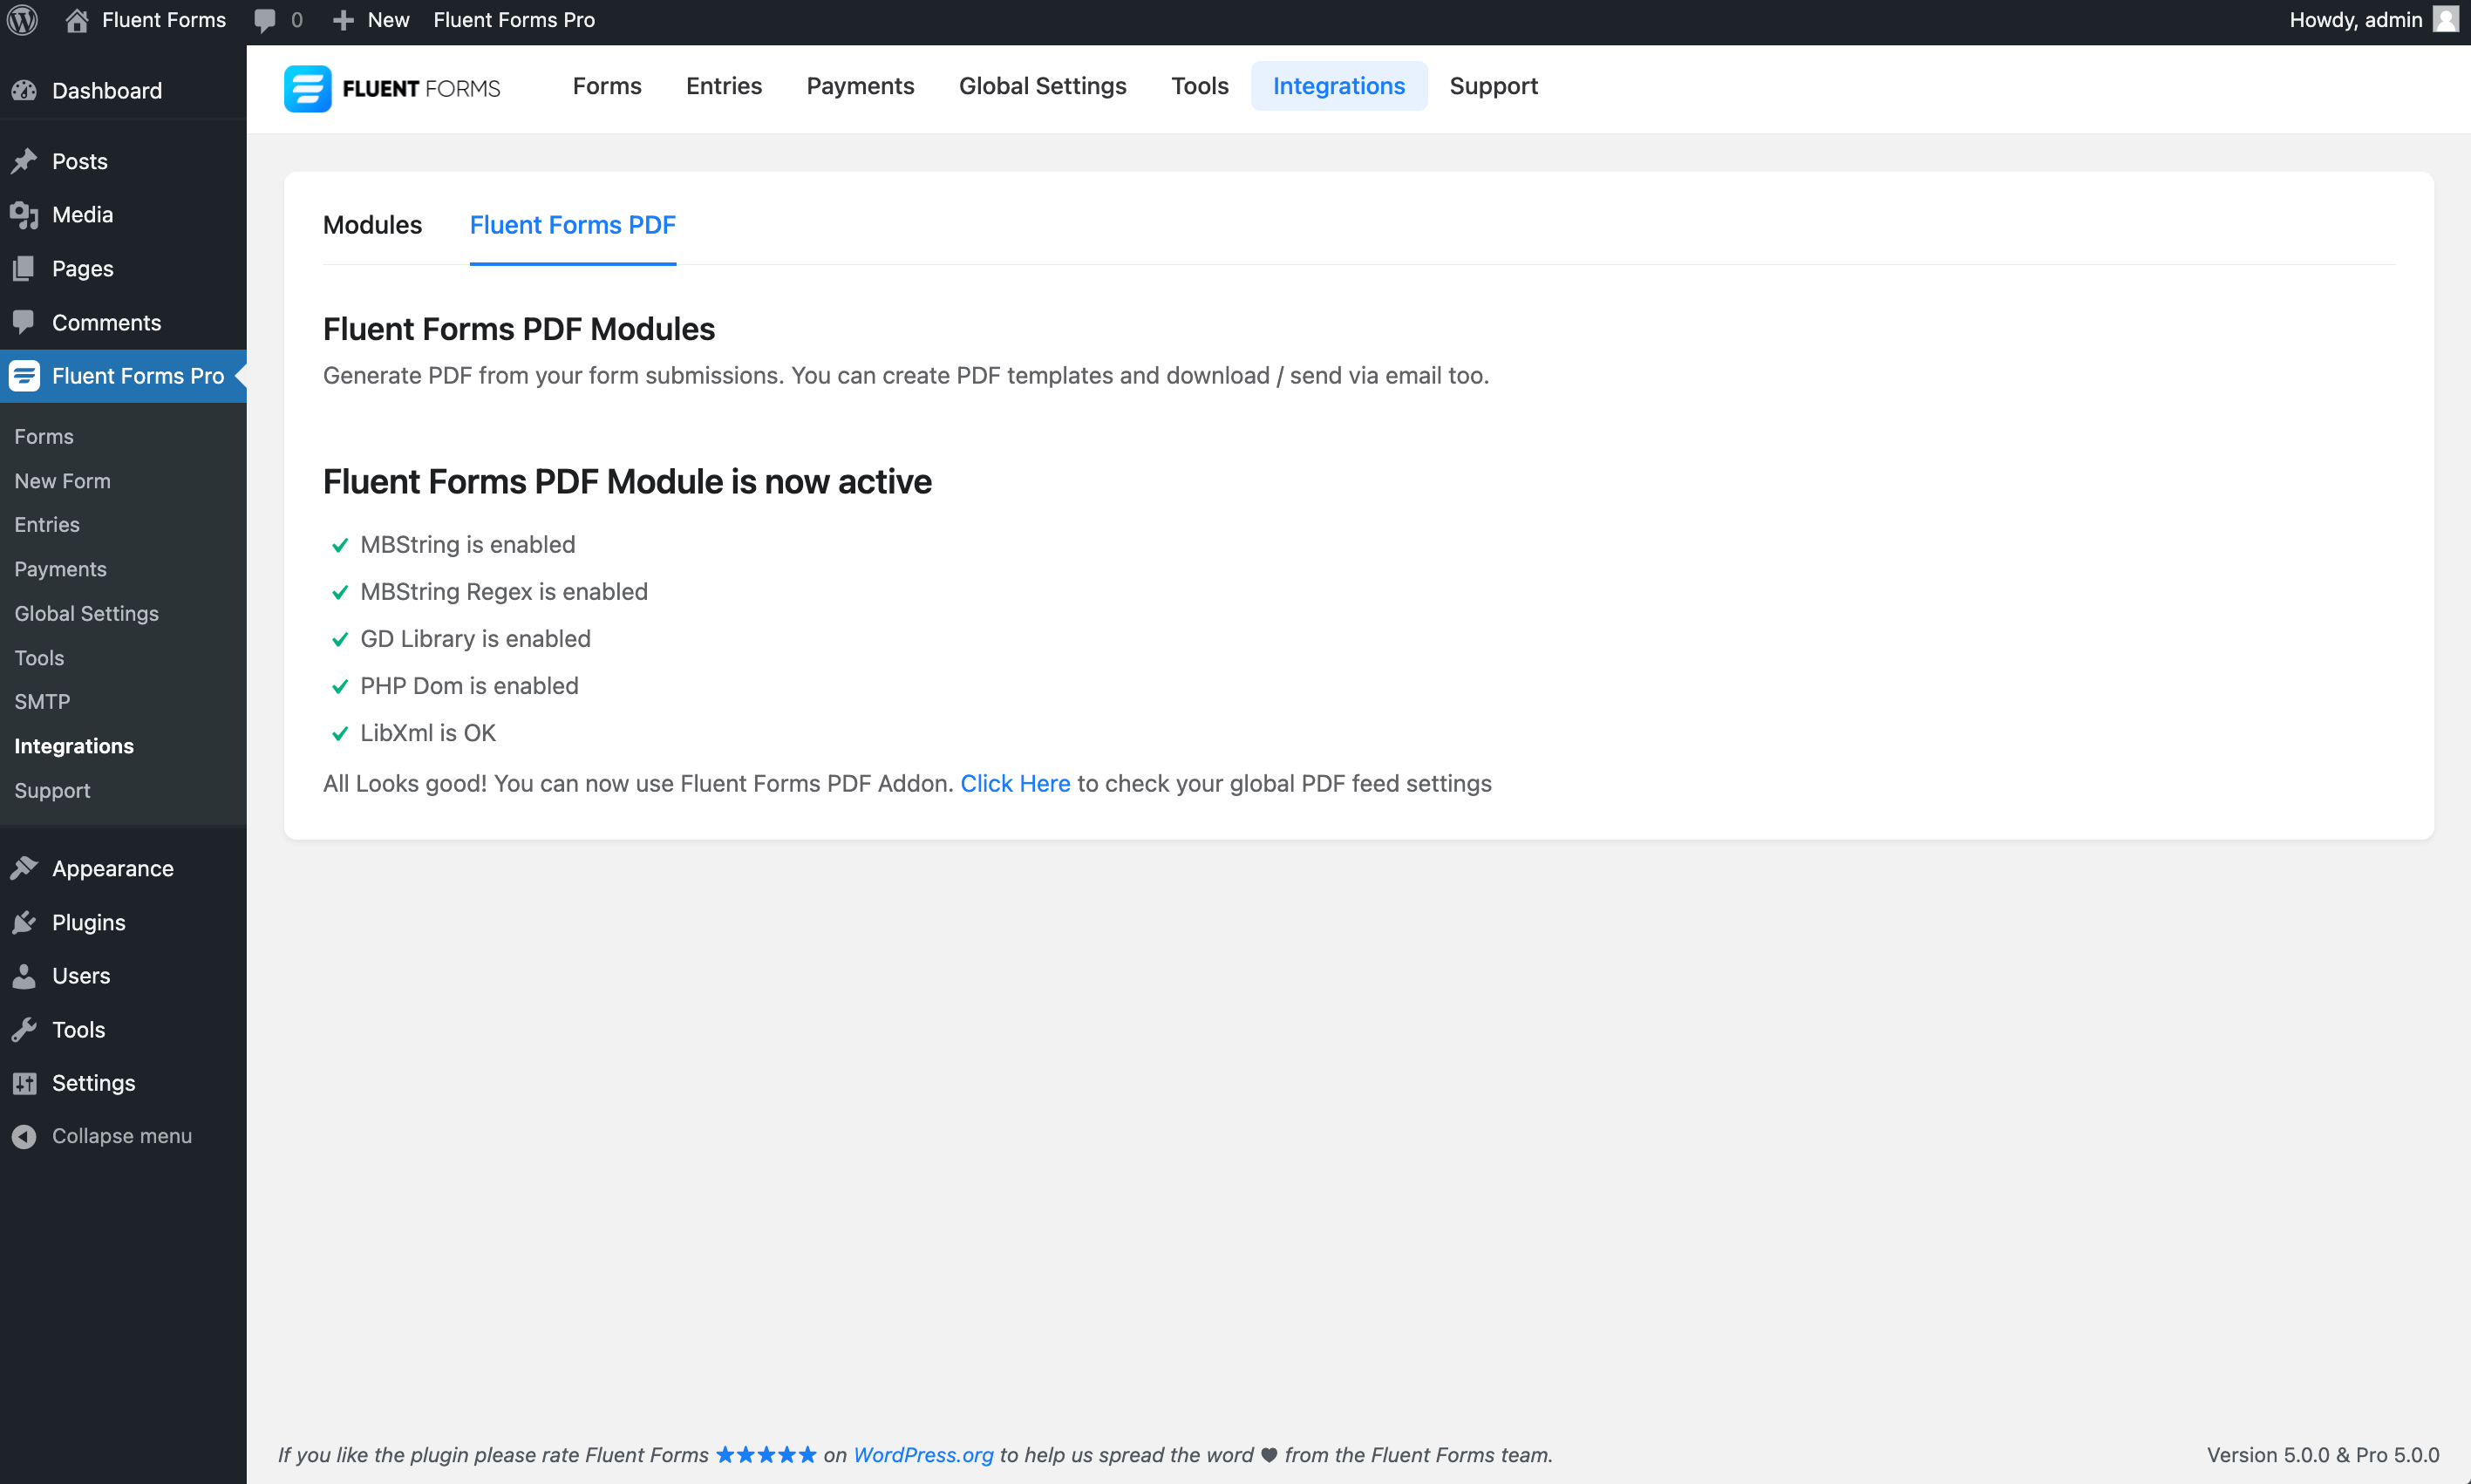Click the Fluent Forms Pro sidebar icon
This screenshot has height=1484, width=2471.
point(24,376)
